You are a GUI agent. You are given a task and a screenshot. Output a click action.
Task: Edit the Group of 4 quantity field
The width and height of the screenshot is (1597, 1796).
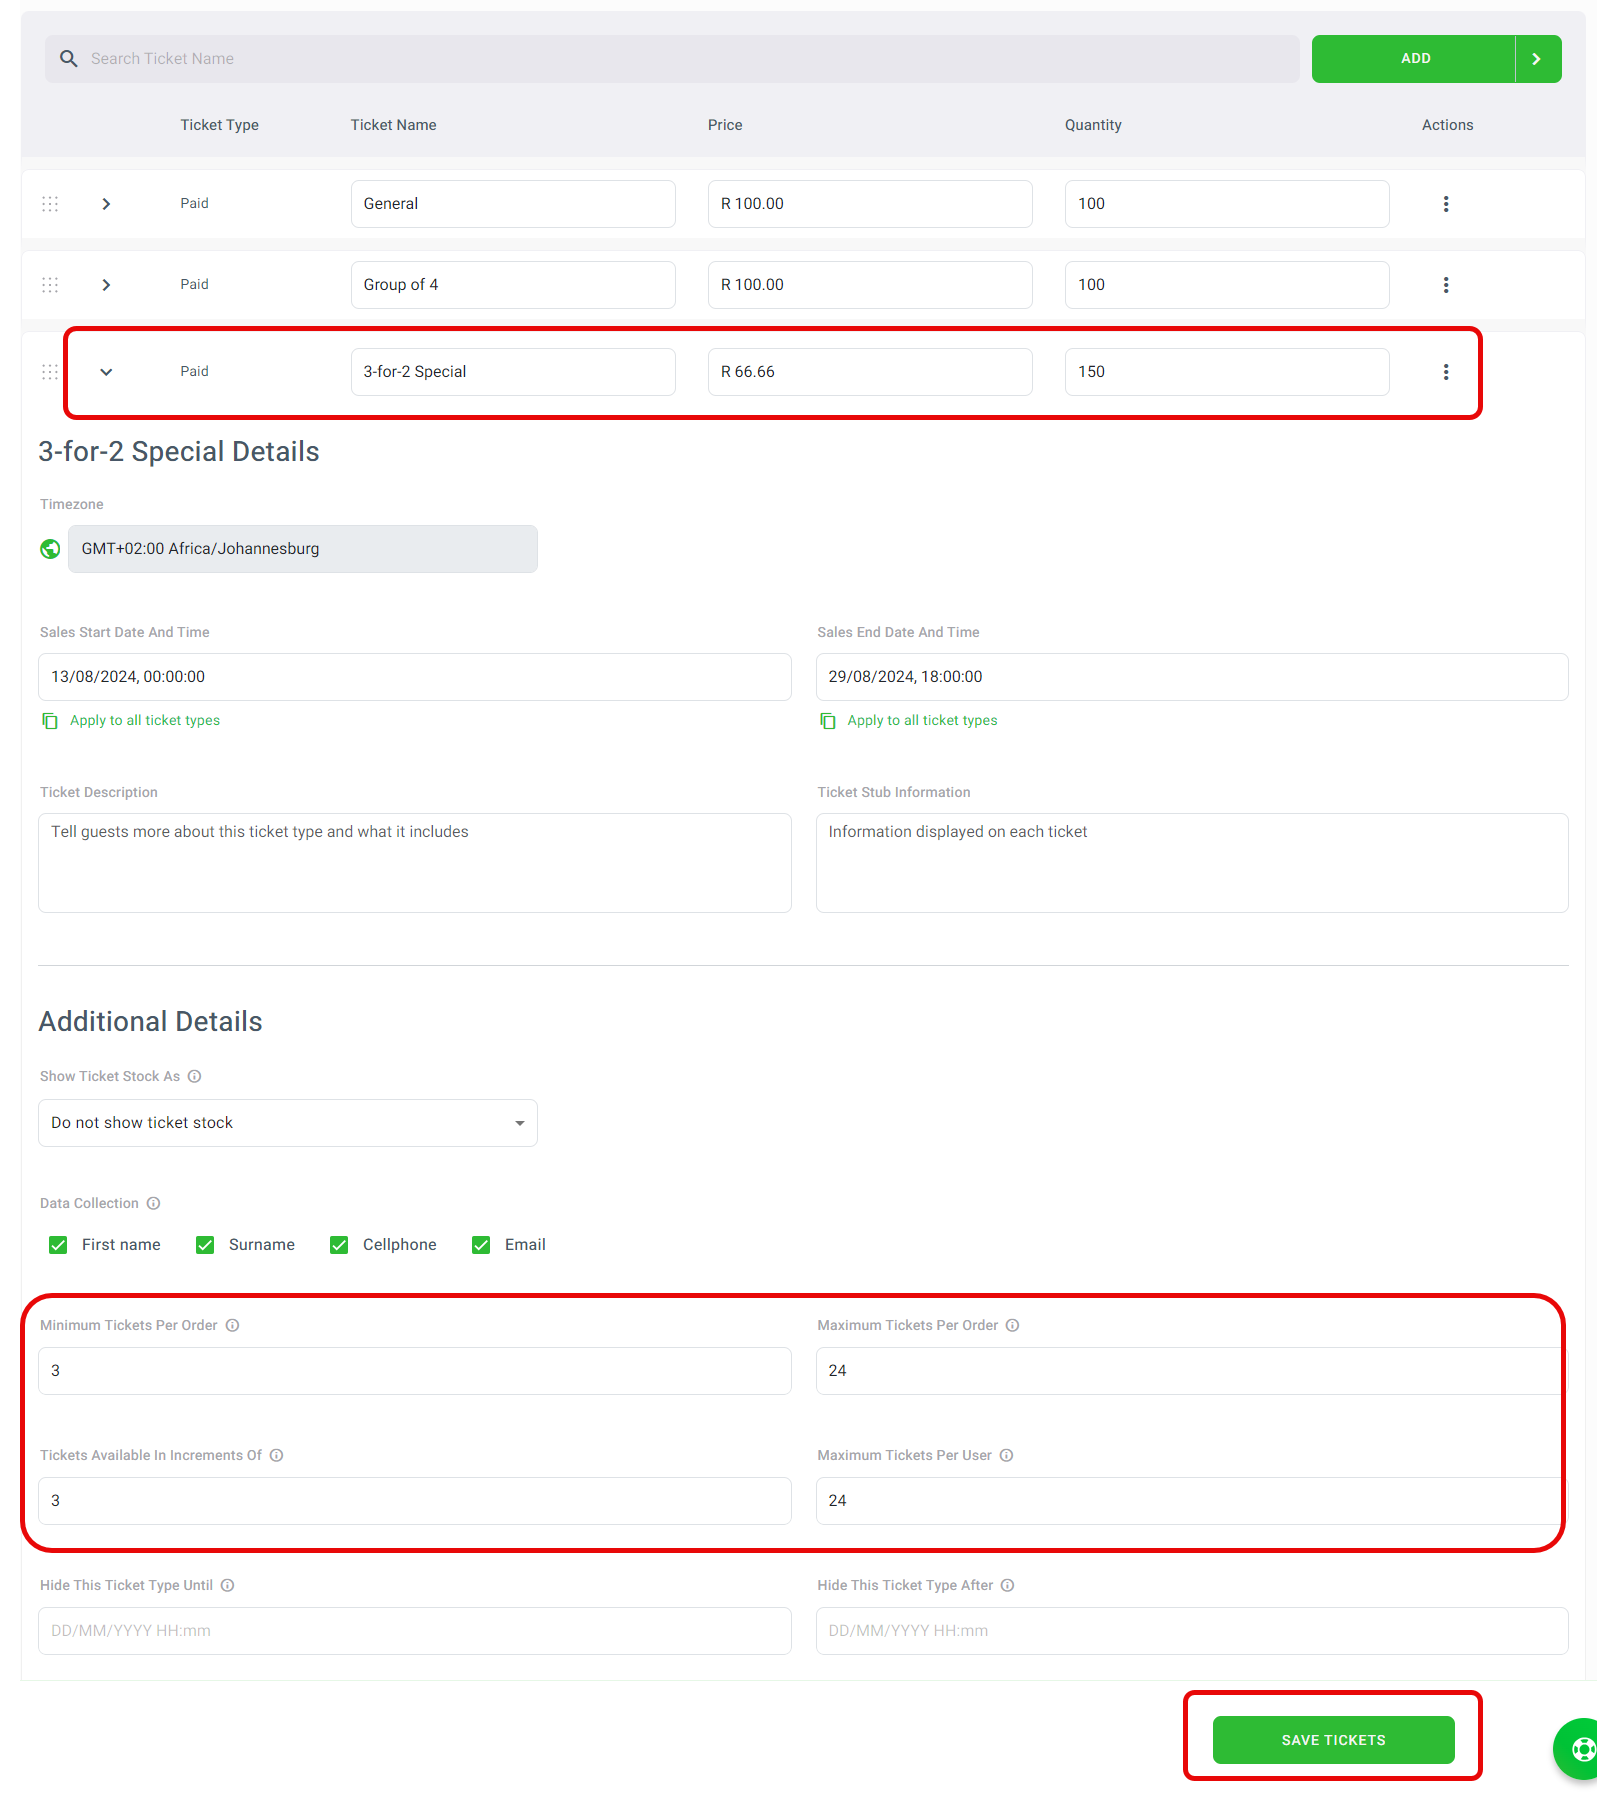coord(1227,285)
